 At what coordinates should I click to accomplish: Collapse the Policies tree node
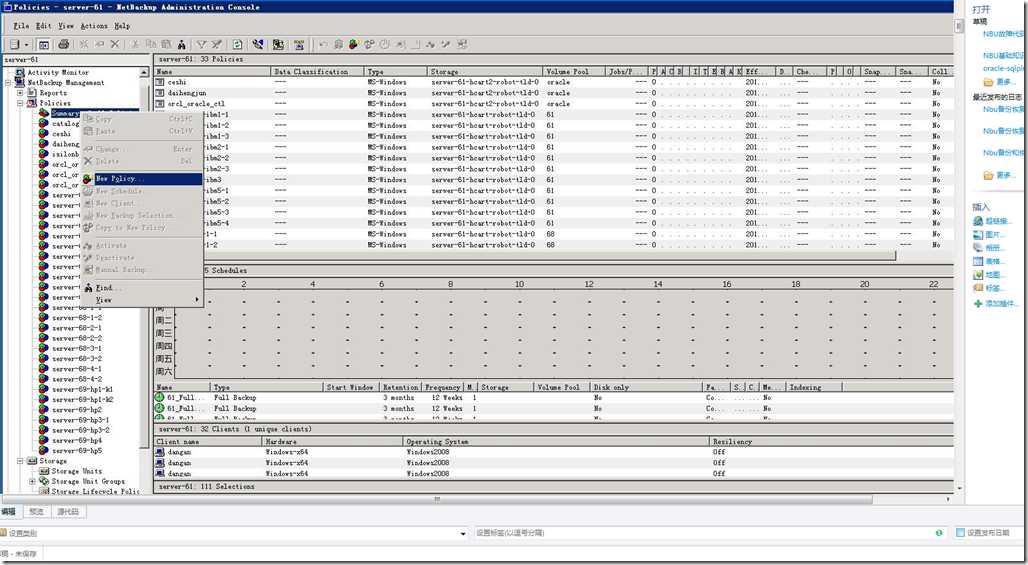(x=20, y=104)
